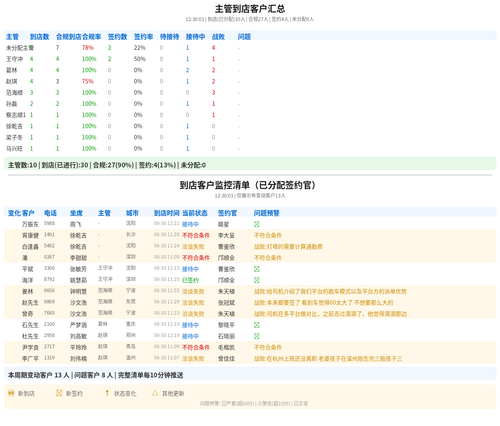500x426 pixels.
Task: Click the green check icon in 石先生's row
Action: pyautogui.click(x=257, y=325)
